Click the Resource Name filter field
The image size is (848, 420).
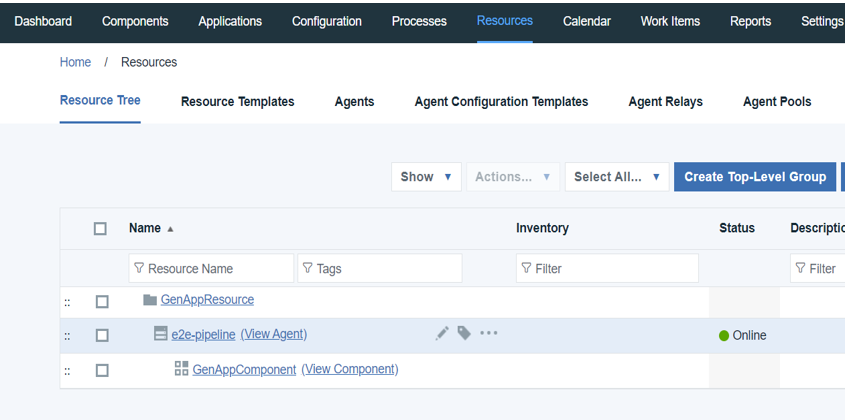pyautogui.click(x=212, y=268)
